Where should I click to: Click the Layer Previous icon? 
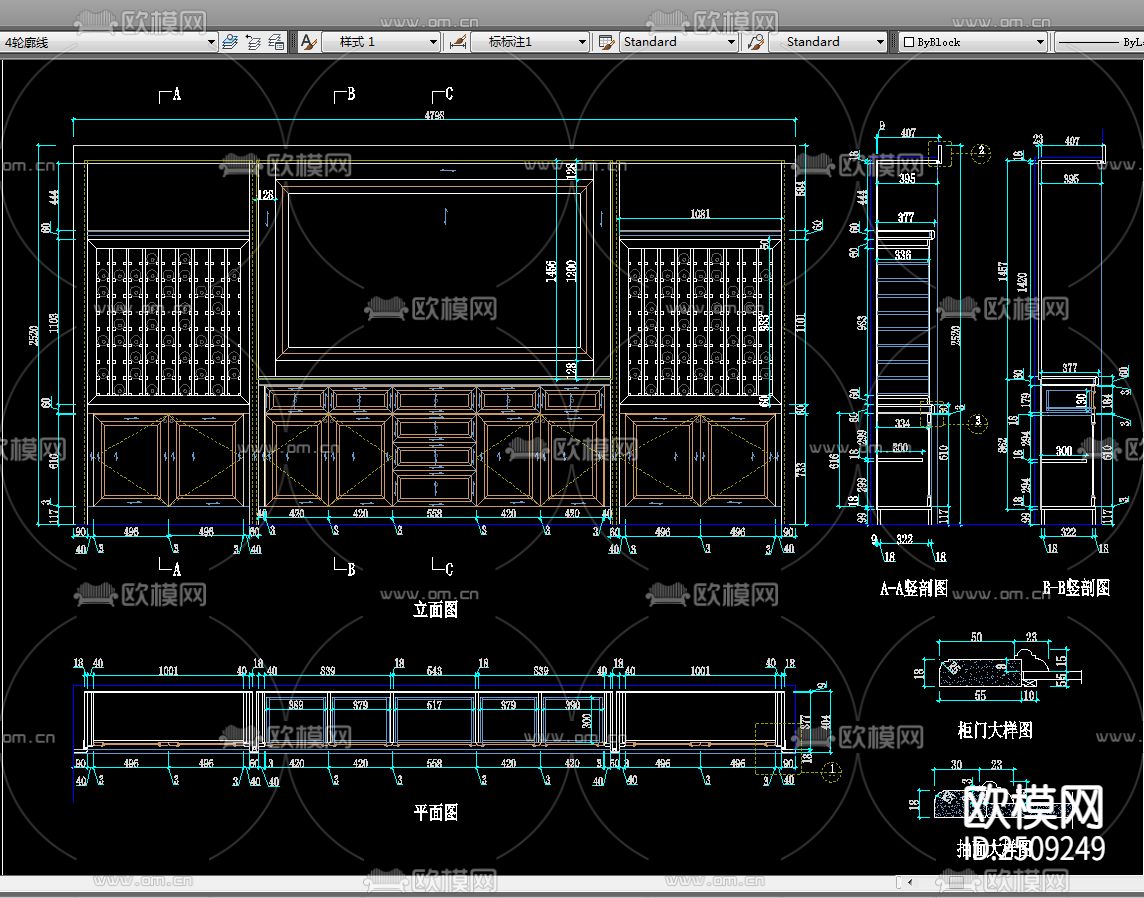(x=252, y=42)
